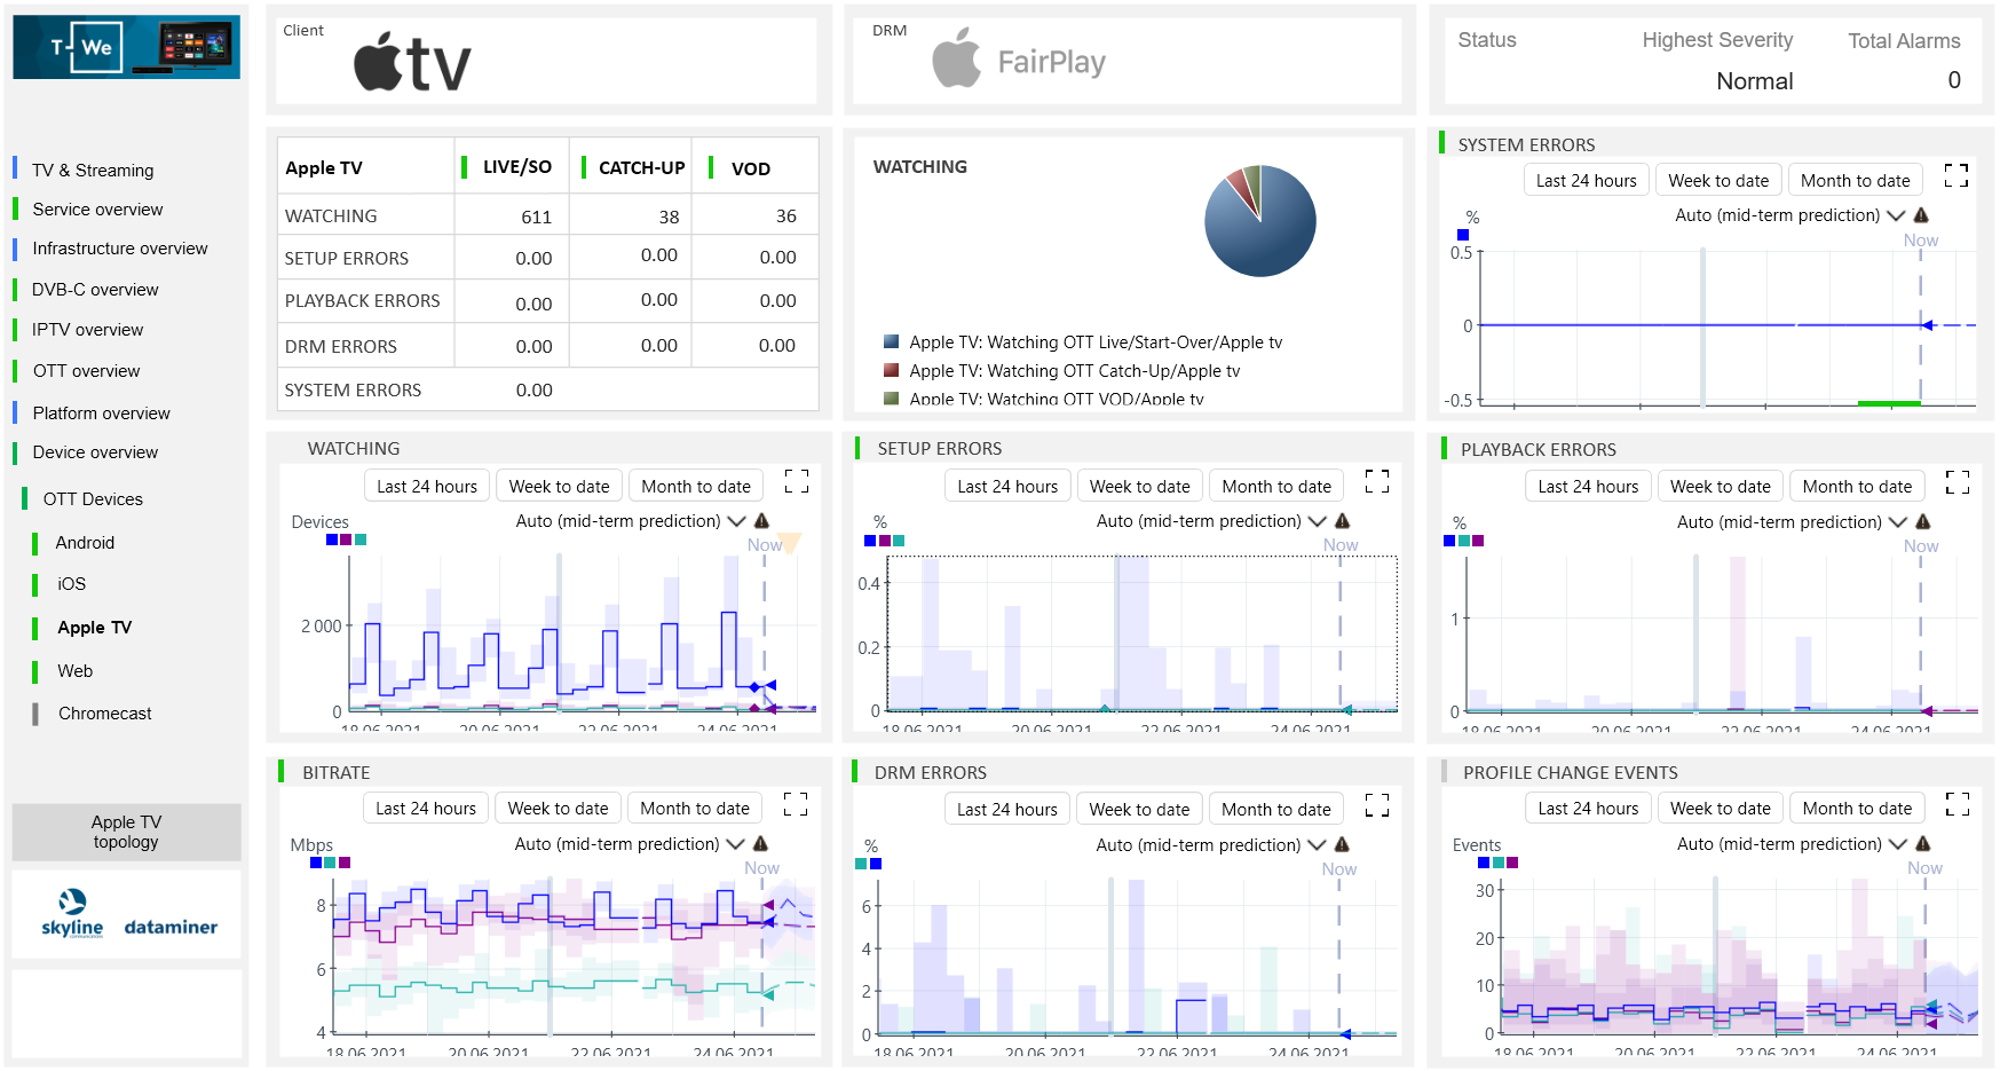The width and height of the screenshot is (2000, 1071).
Task: Click blue legend swatch in System Errors
Action: pos(1463,235)
